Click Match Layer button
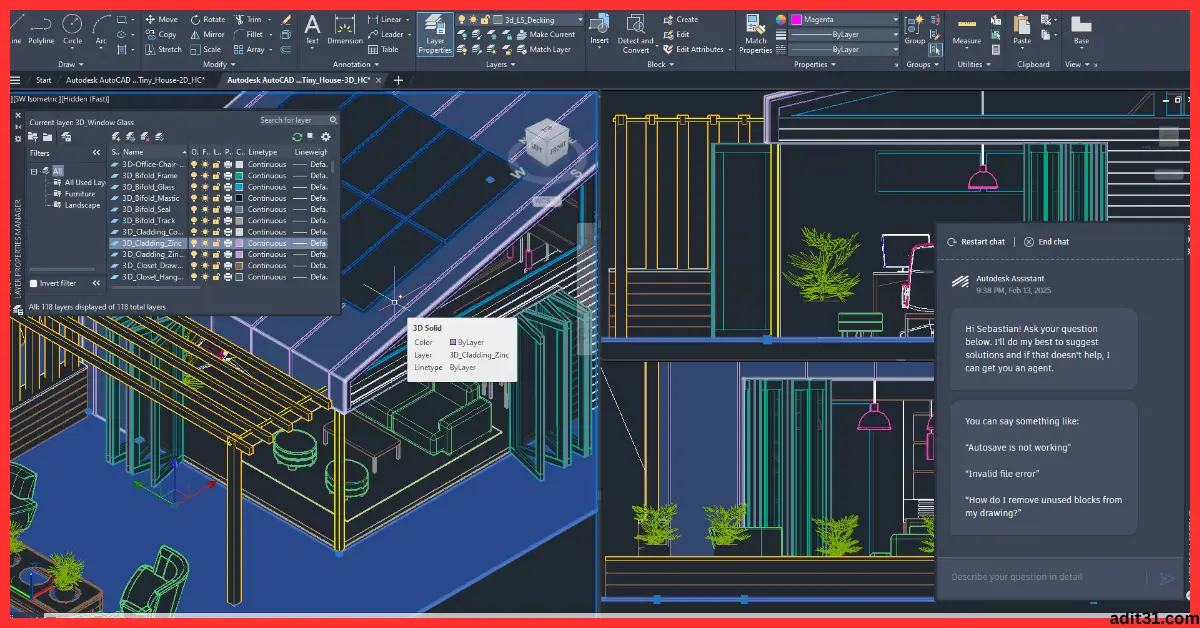 point(542,49)
